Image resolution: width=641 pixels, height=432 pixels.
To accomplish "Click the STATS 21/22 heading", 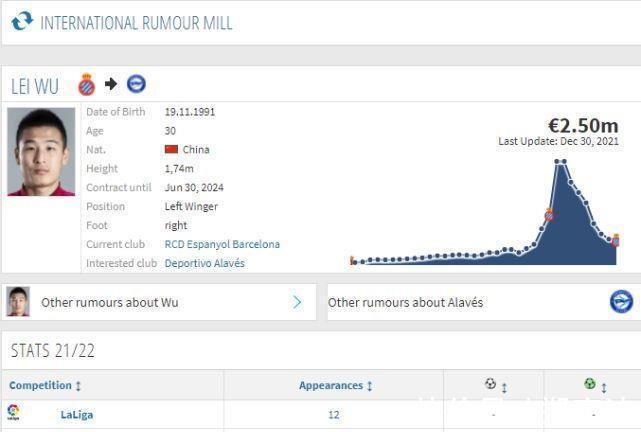I will tap(52, 351).
